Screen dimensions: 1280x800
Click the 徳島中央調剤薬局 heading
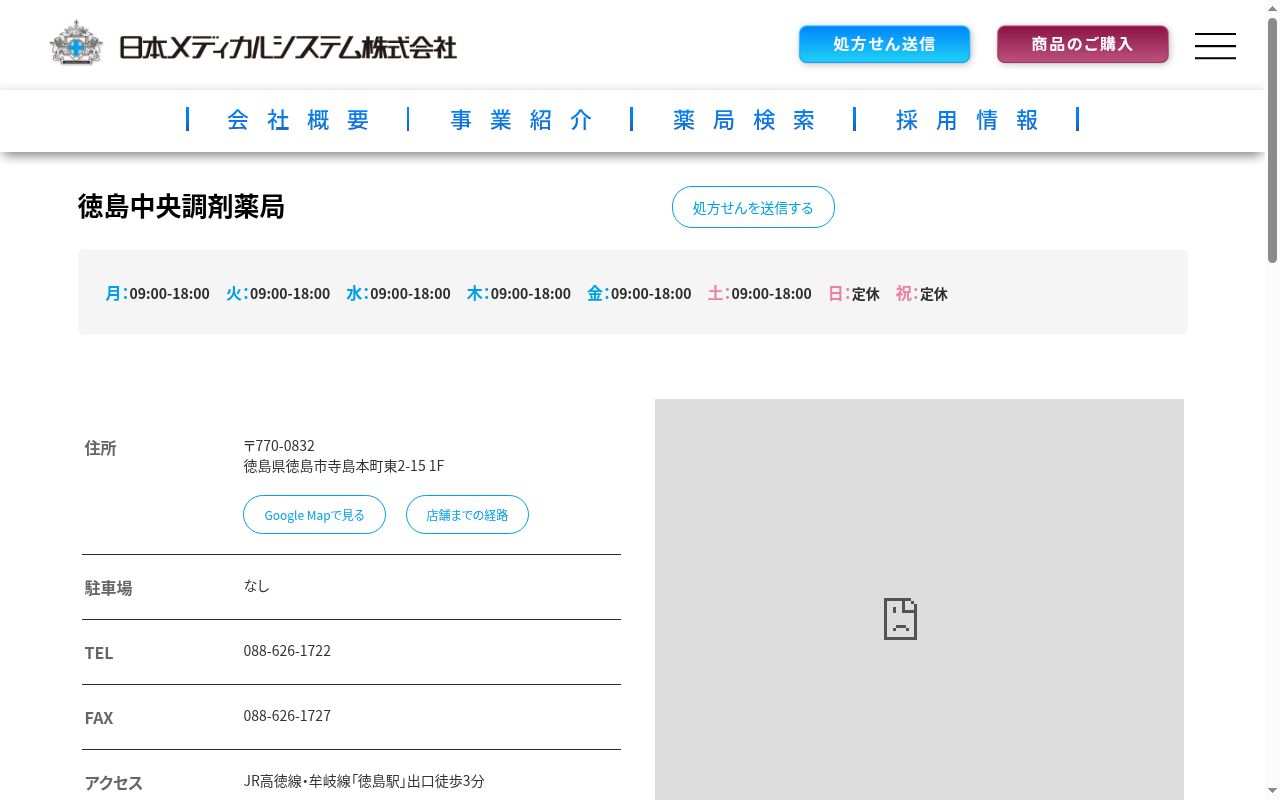tap(181, 207)
